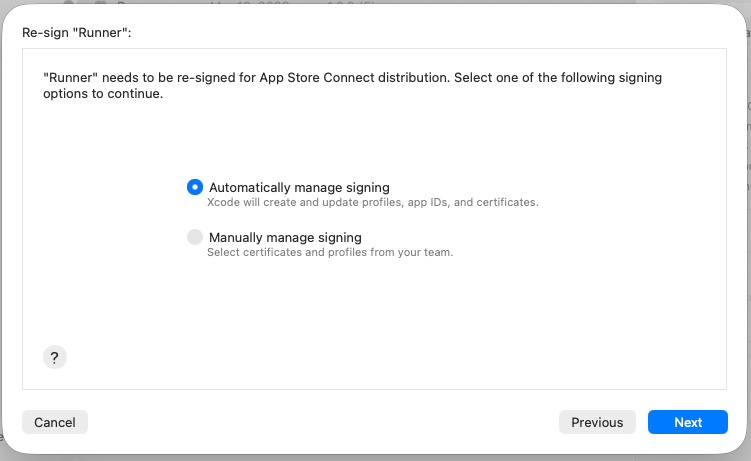Enable automatic signing management option
This screenshot has width=751, height=461.
pyautogui.click(x=195, y=187)
